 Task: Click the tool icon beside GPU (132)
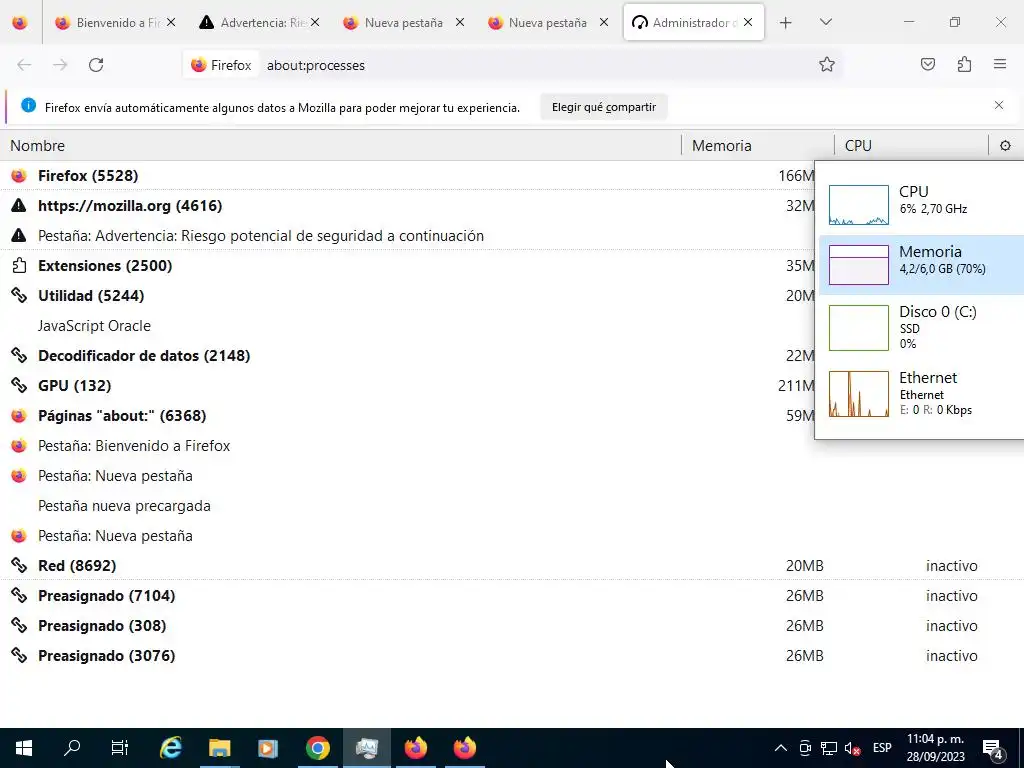pyautogui.click(x=19, y=385)
